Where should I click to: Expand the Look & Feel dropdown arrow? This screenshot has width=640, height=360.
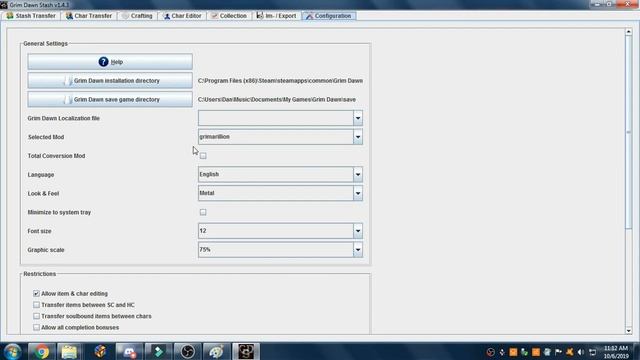358,193
